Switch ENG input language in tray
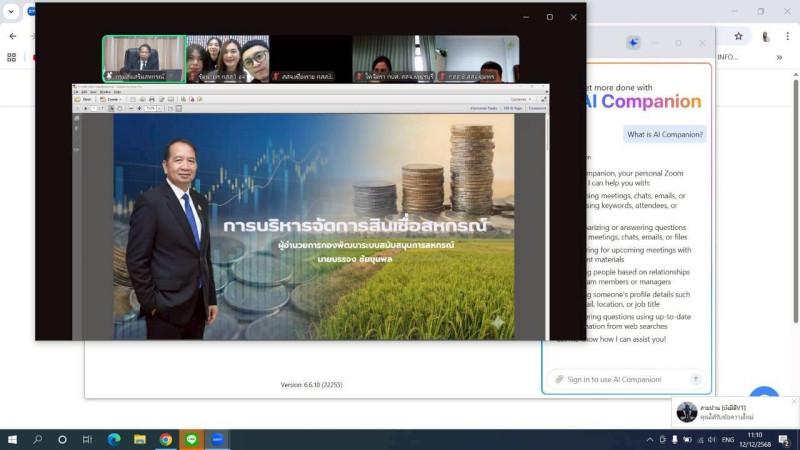800x450 pixels. [x=727, y=439]
